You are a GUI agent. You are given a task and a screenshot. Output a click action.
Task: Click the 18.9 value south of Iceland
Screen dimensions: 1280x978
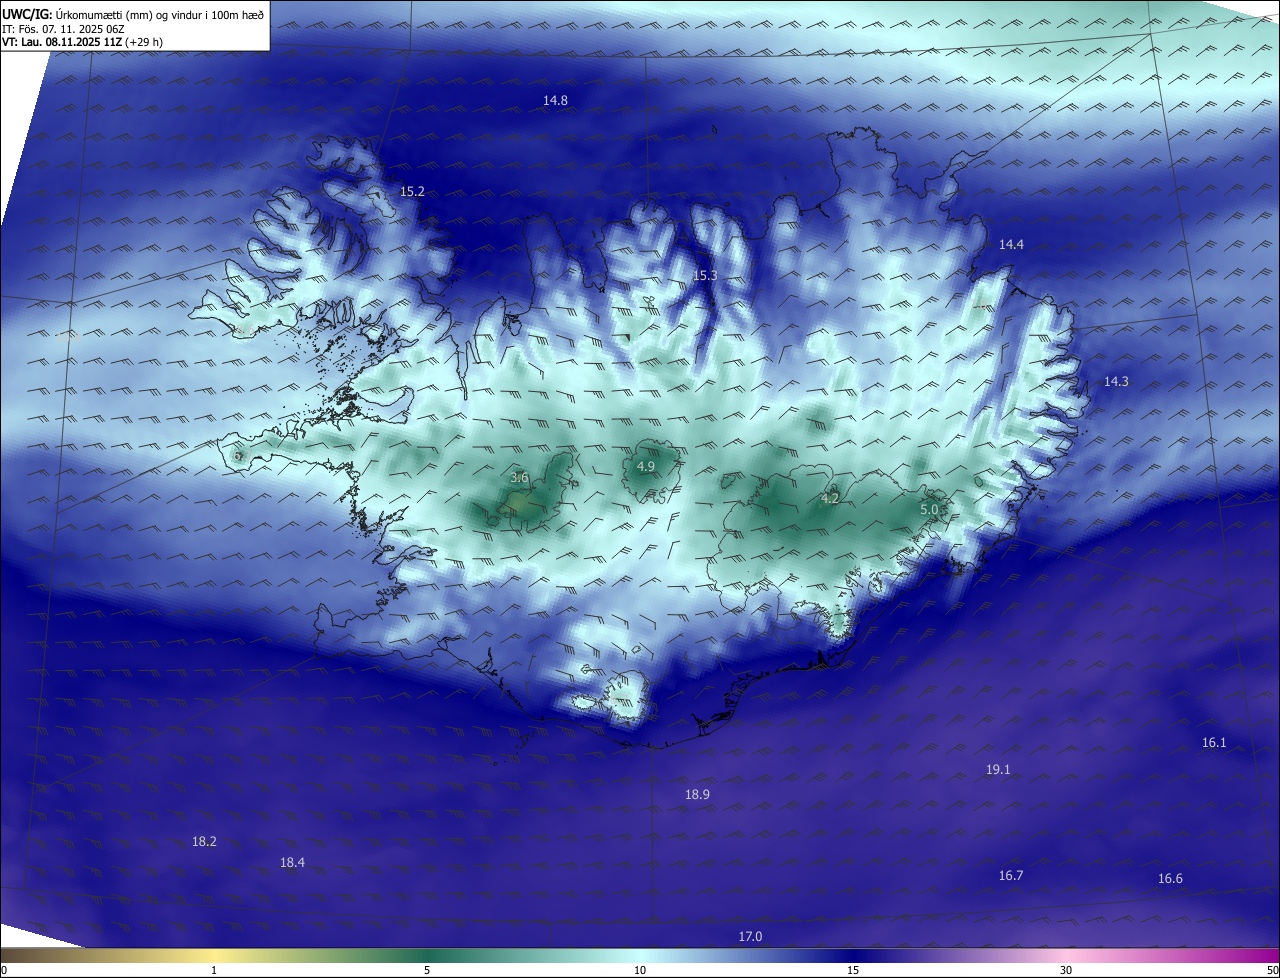(697, 795)
